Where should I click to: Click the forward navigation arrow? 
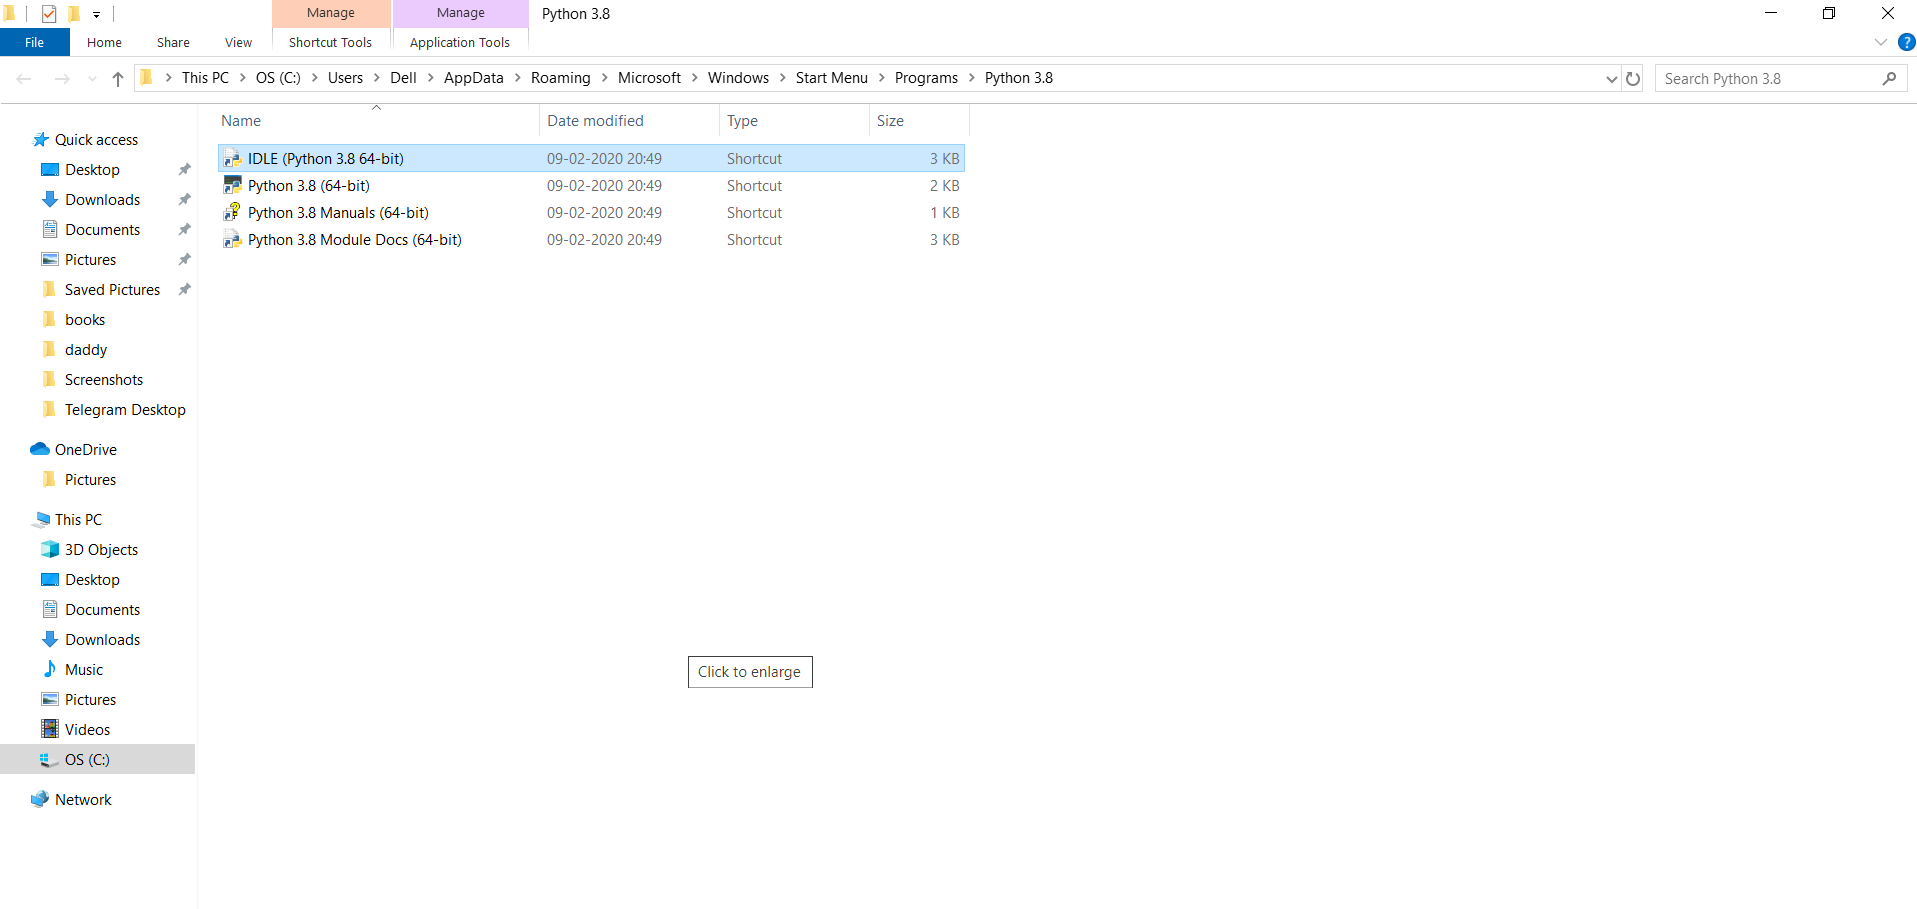tap(62, 79)
